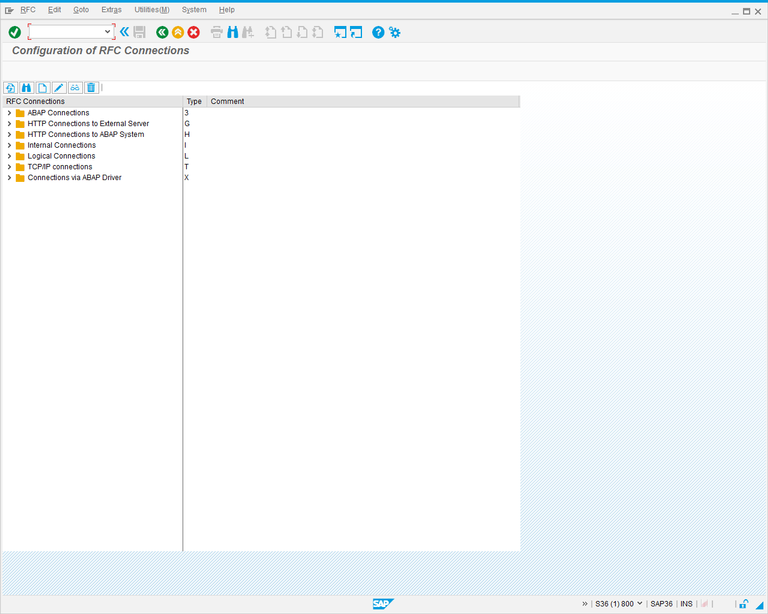Click the Create new connection page icon
Image resolution: width=768 pixels, height=614 pixels.
(43, 88)
